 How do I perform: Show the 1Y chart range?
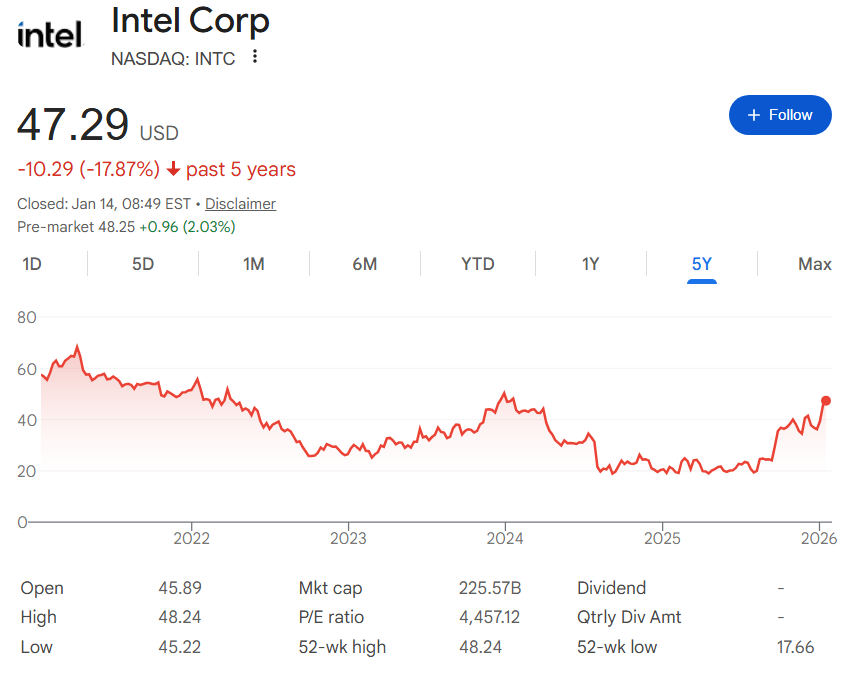coord(591,264)
